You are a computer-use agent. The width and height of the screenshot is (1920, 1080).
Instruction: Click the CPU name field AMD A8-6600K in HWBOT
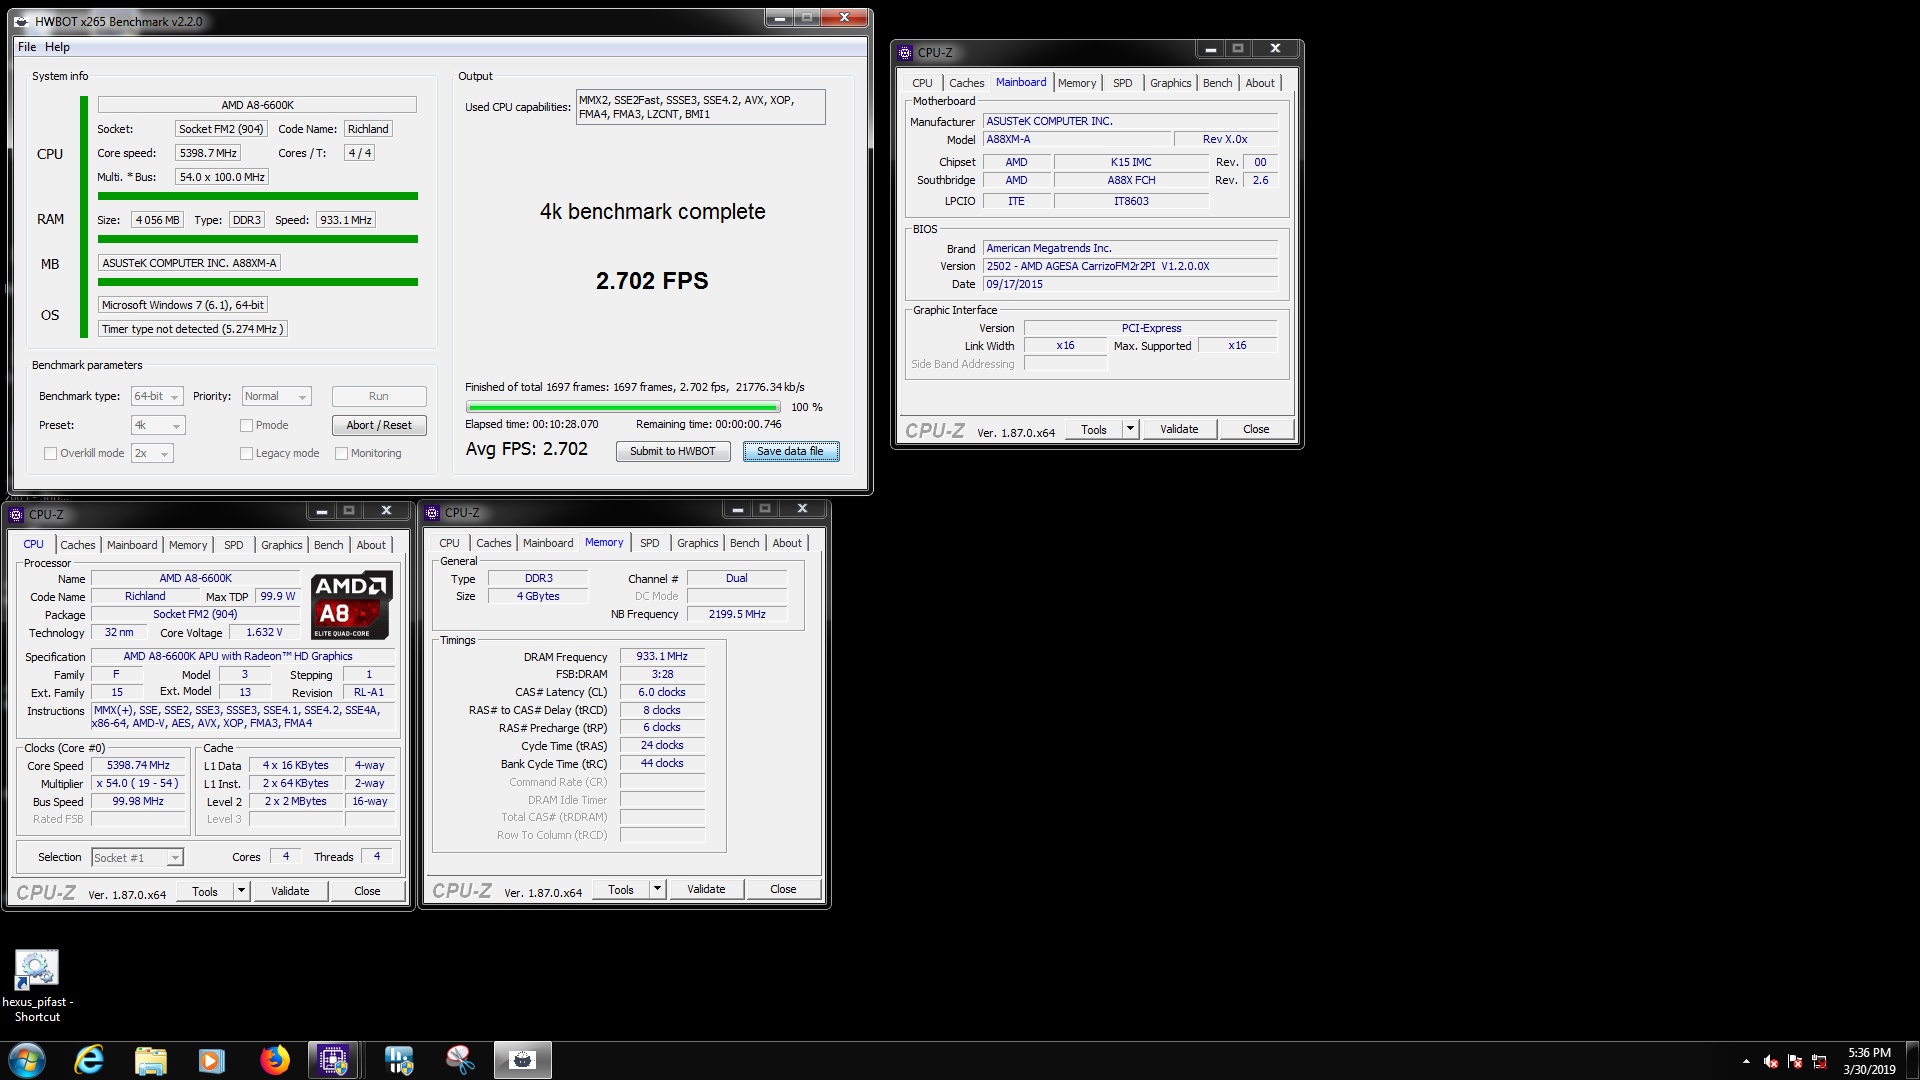point(257,105)
